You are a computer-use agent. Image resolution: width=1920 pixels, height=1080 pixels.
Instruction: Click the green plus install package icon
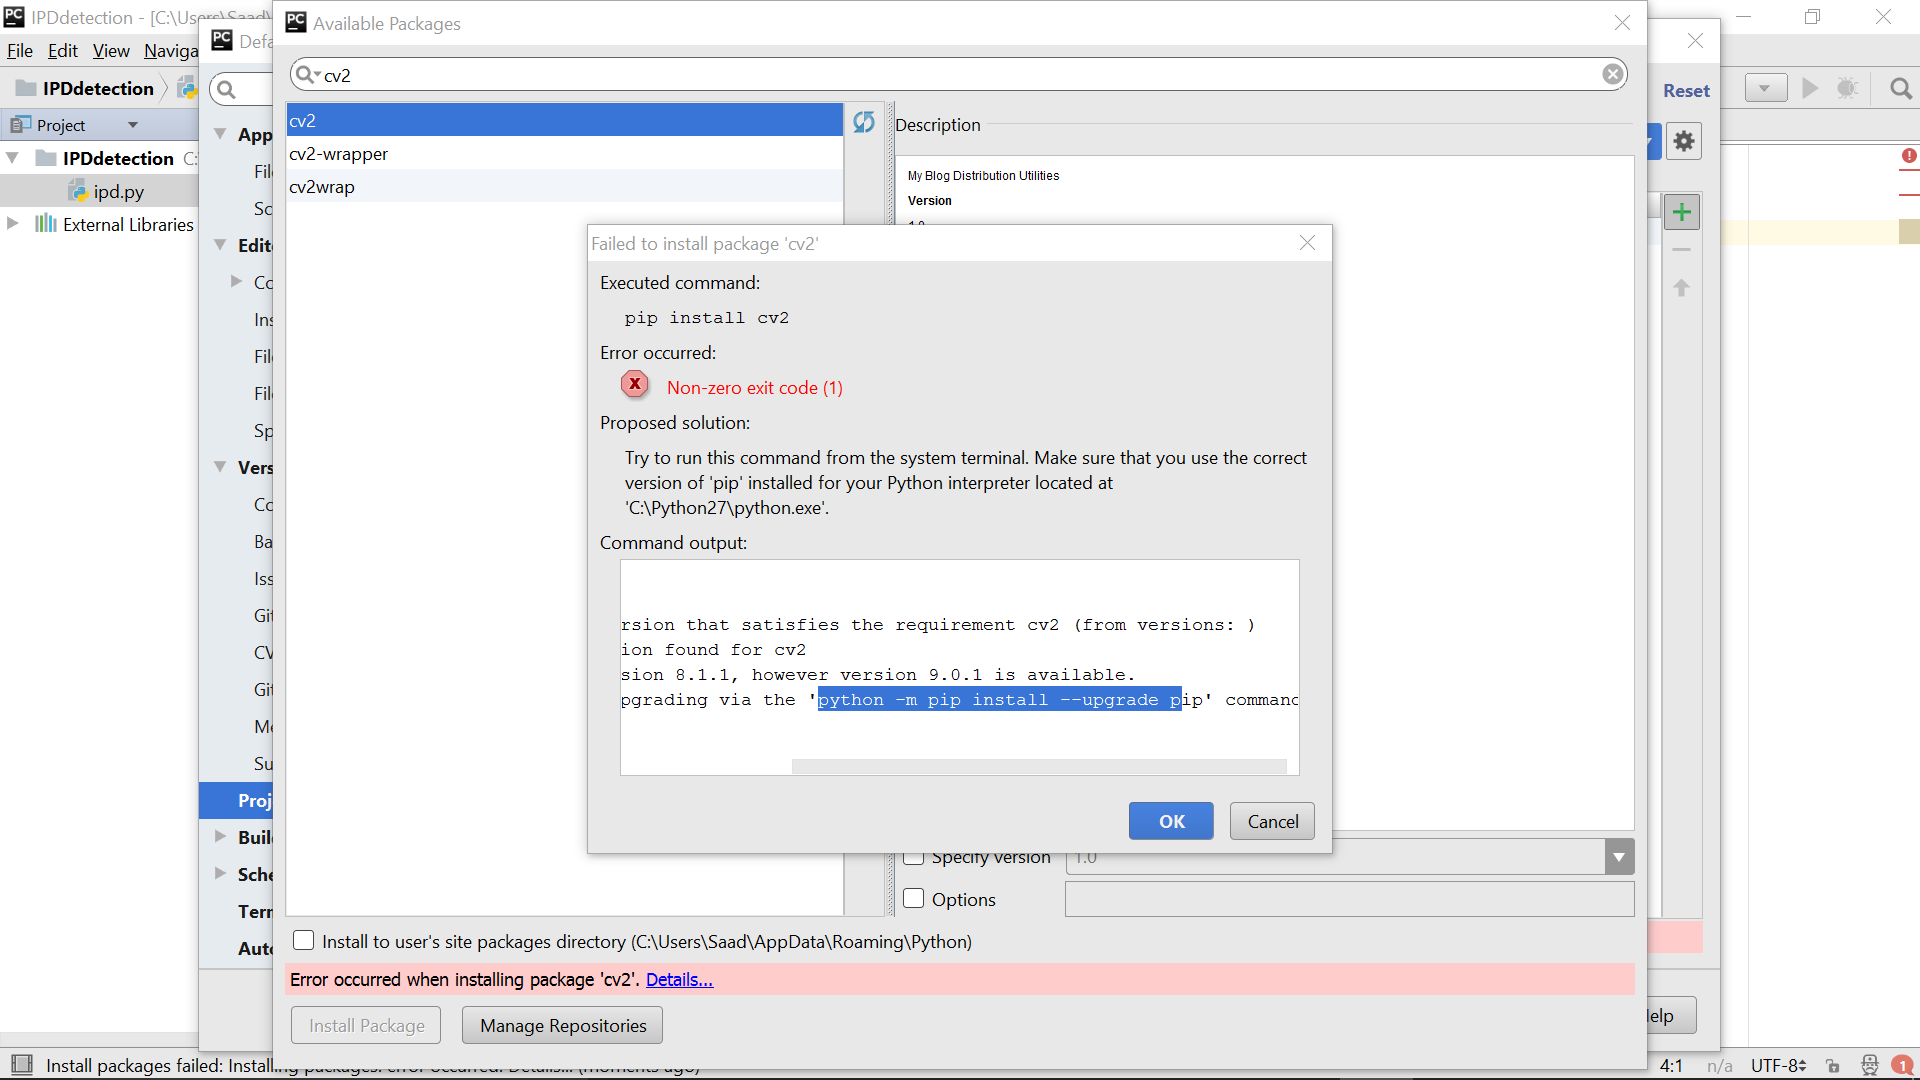coord(1682,212)
